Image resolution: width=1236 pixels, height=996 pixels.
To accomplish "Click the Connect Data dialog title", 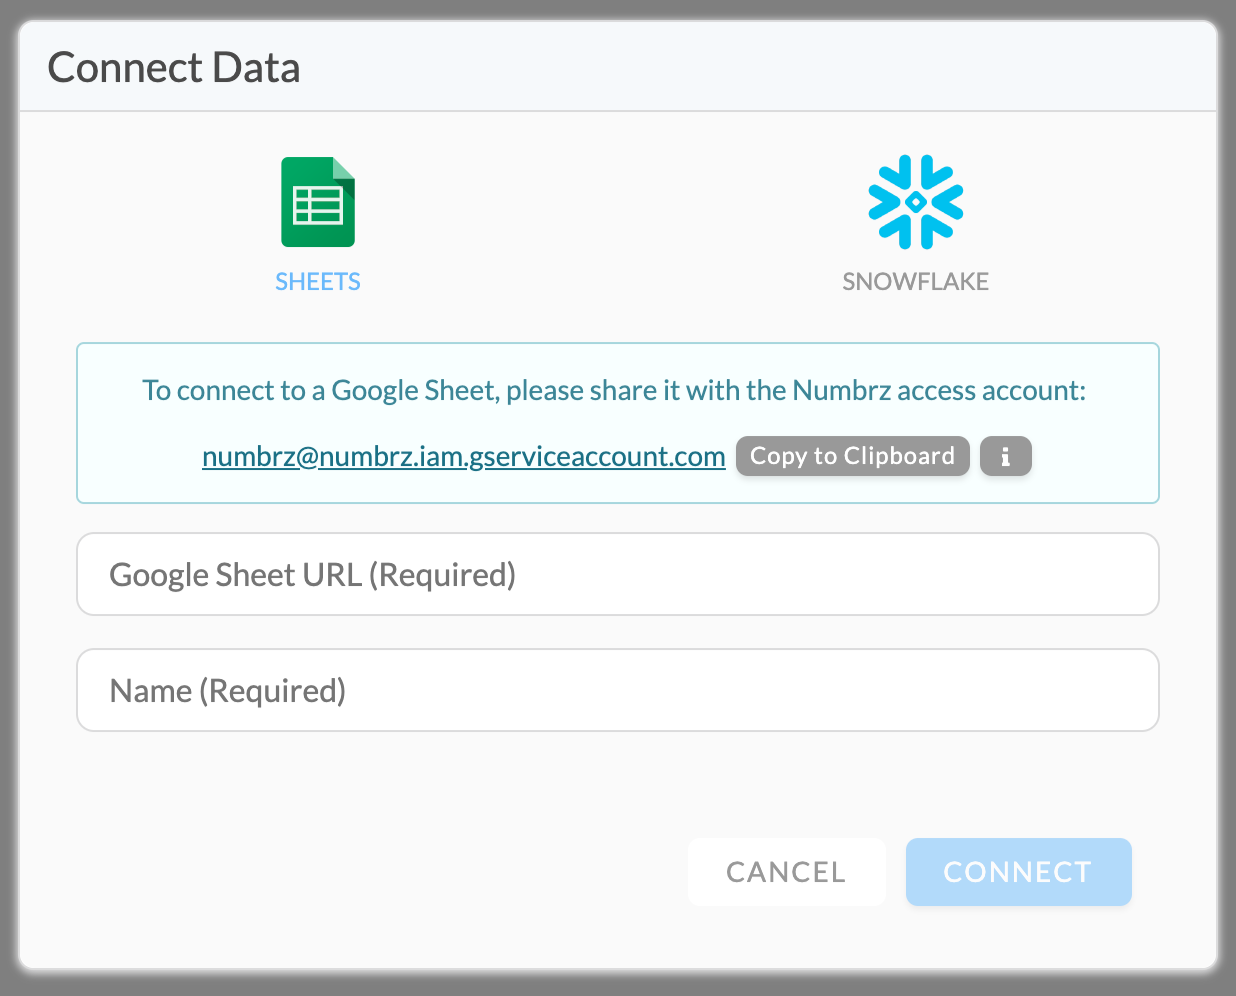I will point(174,68).
